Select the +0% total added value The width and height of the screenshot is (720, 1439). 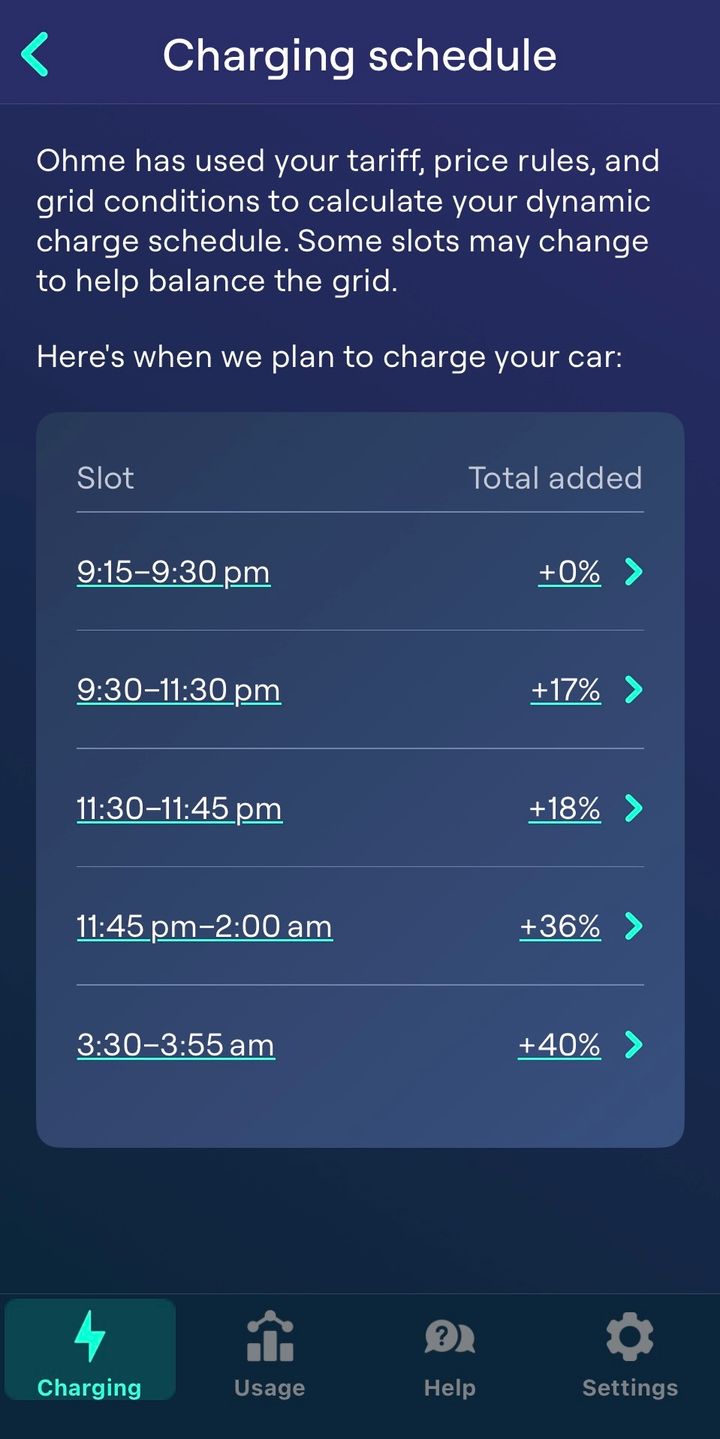coord(569,572)
